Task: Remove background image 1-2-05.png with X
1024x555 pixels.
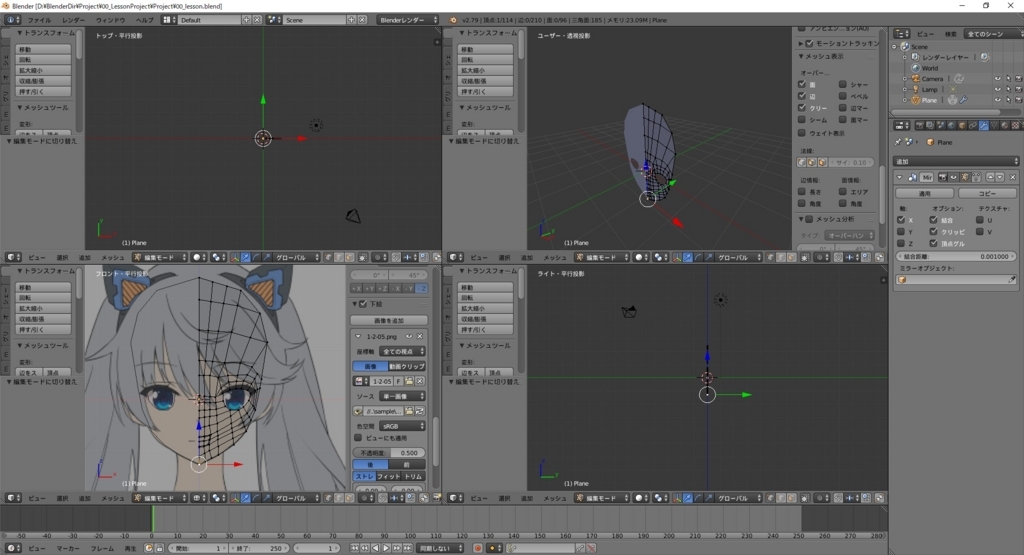Action: pos(419,336)
